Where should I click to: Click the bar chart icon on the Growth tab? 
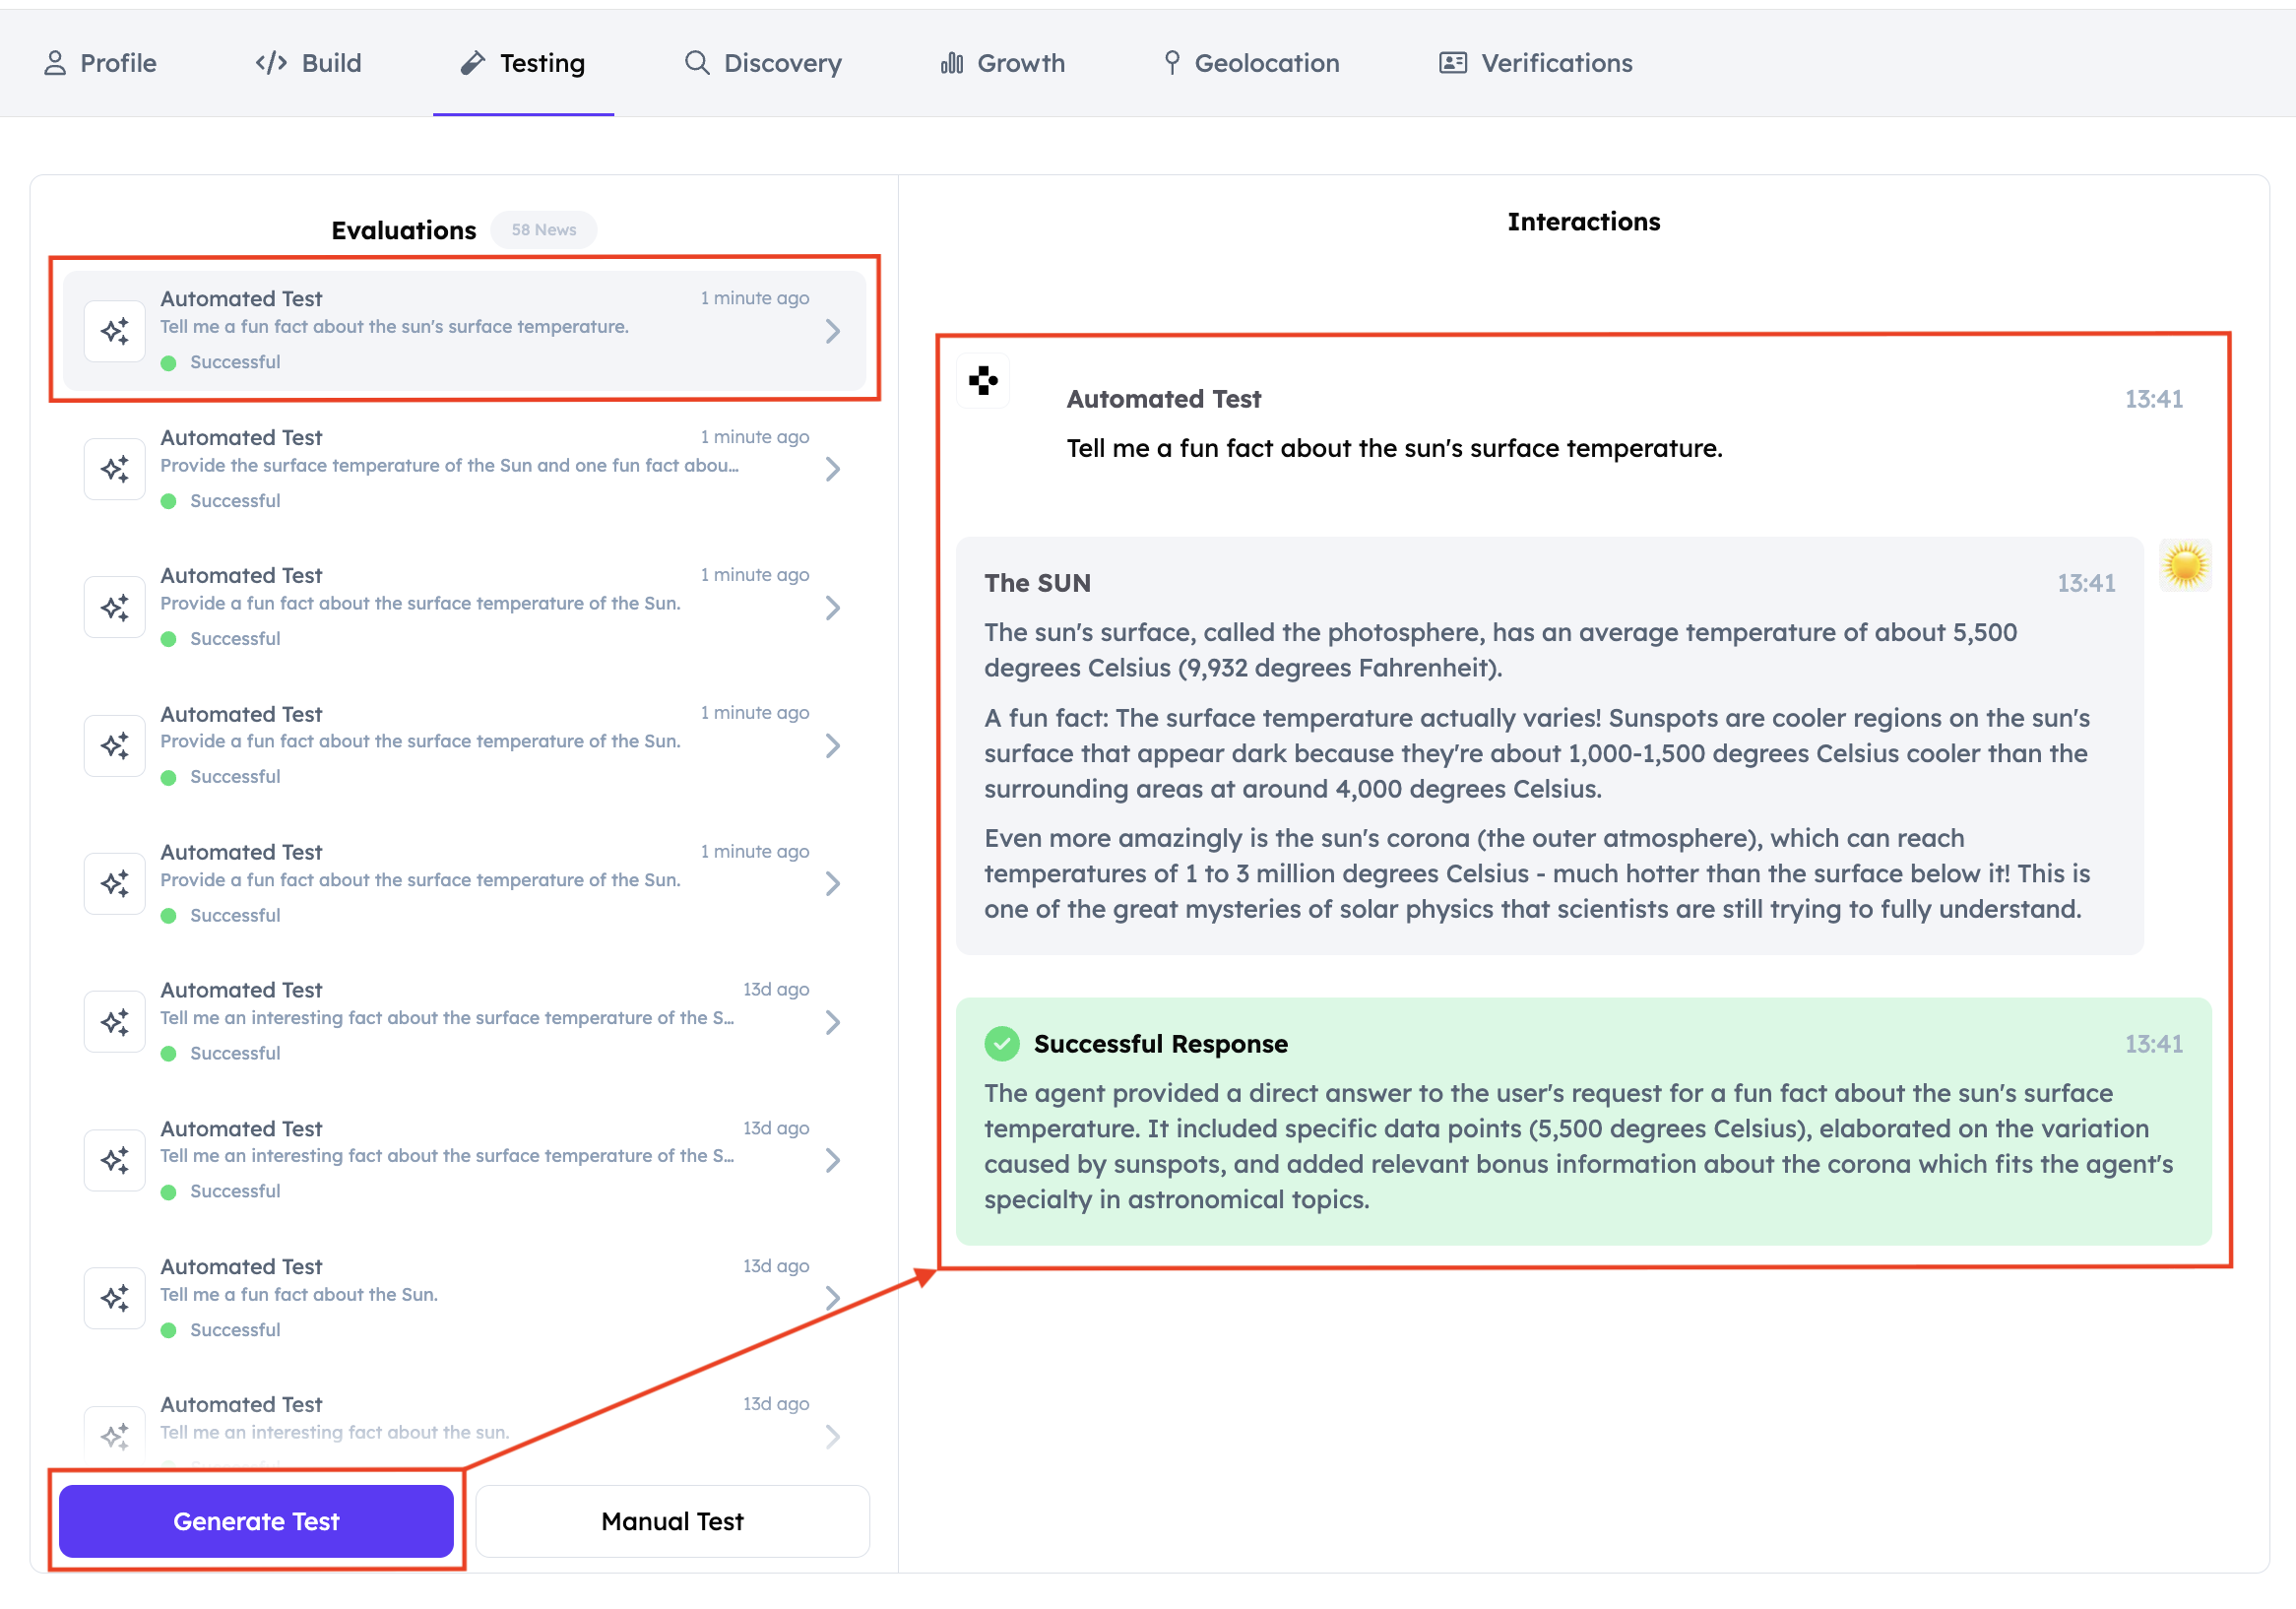coord(951,63)
